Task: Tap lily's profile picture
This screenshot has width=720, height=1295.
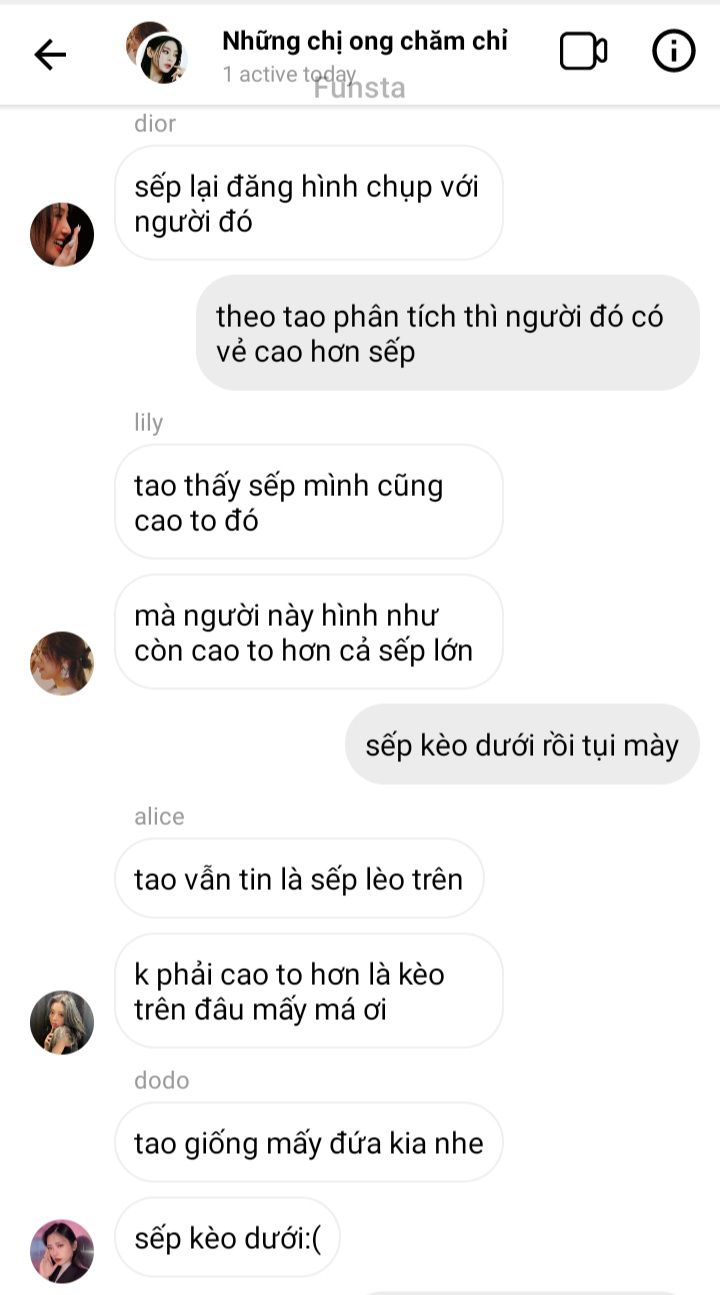Action: coord(62,663)
